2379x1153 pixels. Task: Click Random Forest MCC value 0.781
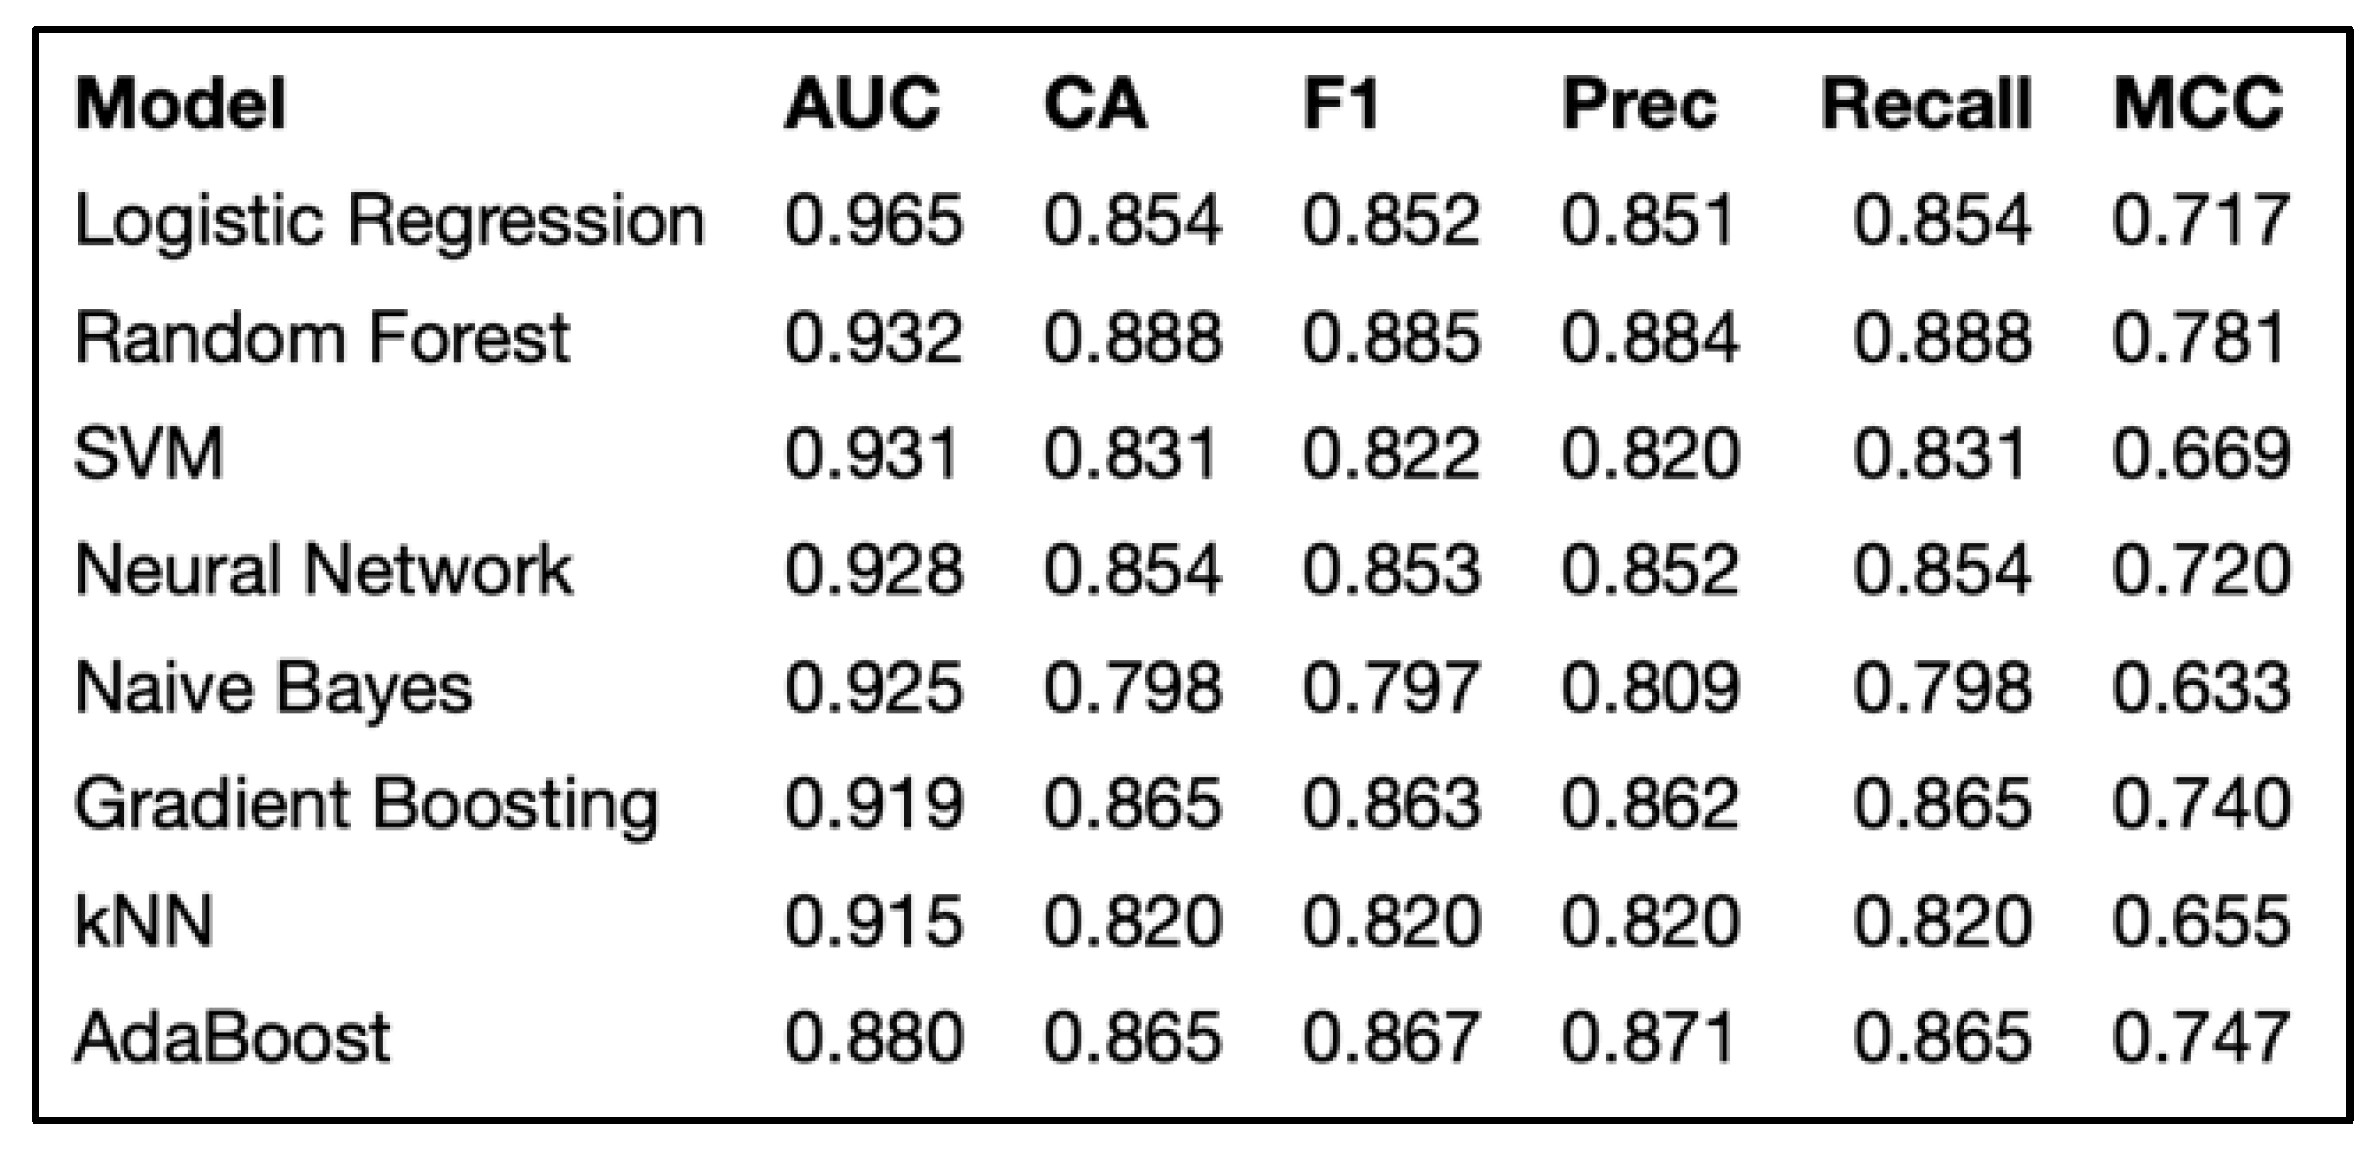point(2200,337)
